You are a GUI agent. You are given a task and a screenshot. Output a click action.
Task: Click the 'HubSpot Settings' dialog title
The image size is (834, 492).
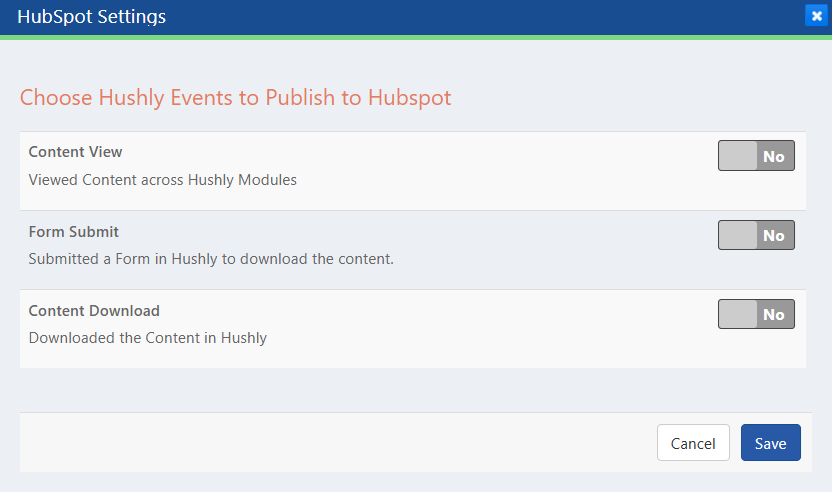(91, 16)
